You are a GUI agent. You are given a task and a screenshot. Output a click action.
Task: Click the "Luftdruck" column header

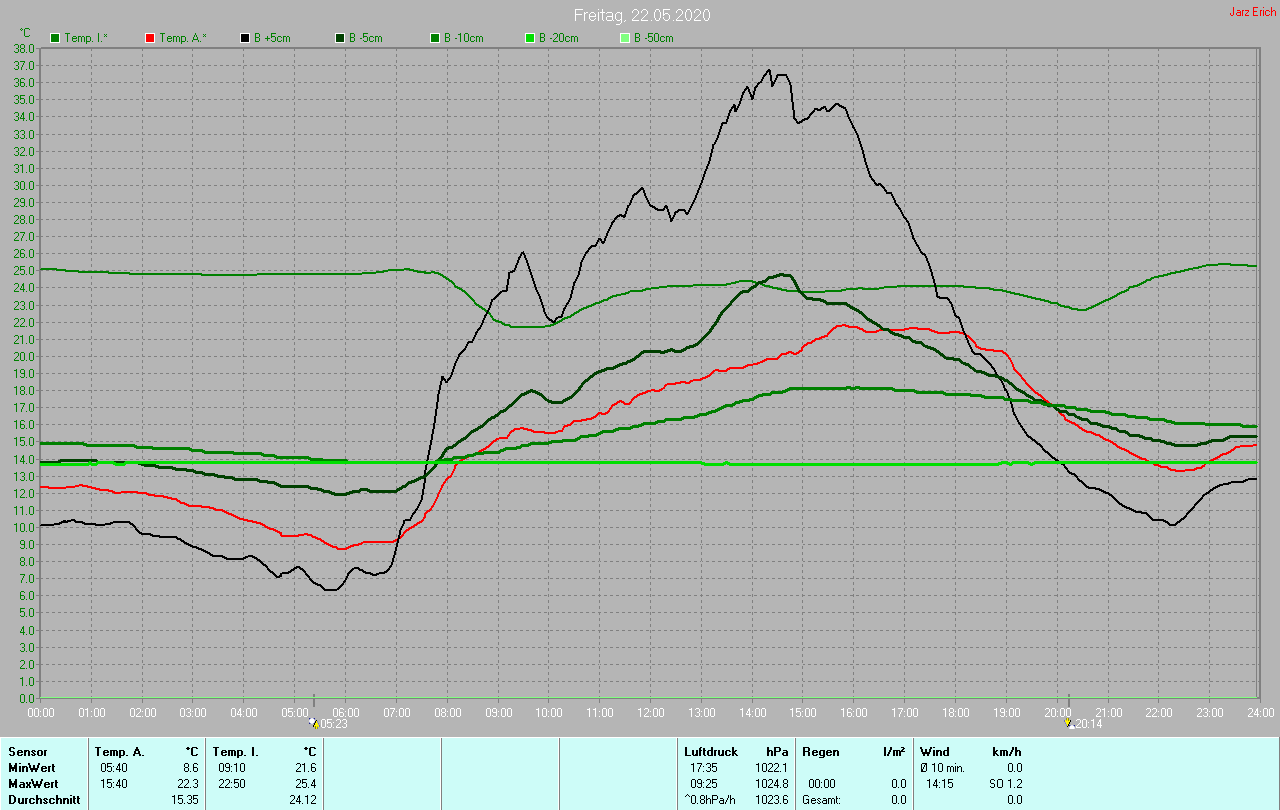(710, 752)
